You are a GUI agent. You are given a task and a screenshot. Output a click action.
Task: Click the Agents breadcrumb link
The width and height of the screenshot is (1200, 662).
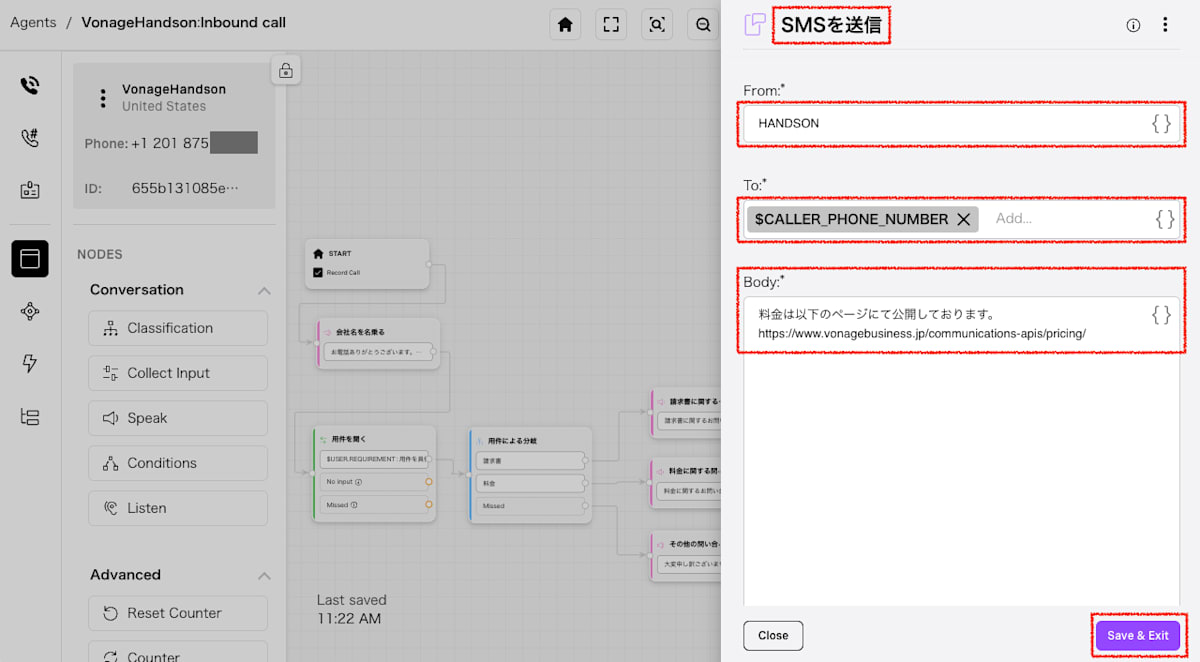click(33, 22)
